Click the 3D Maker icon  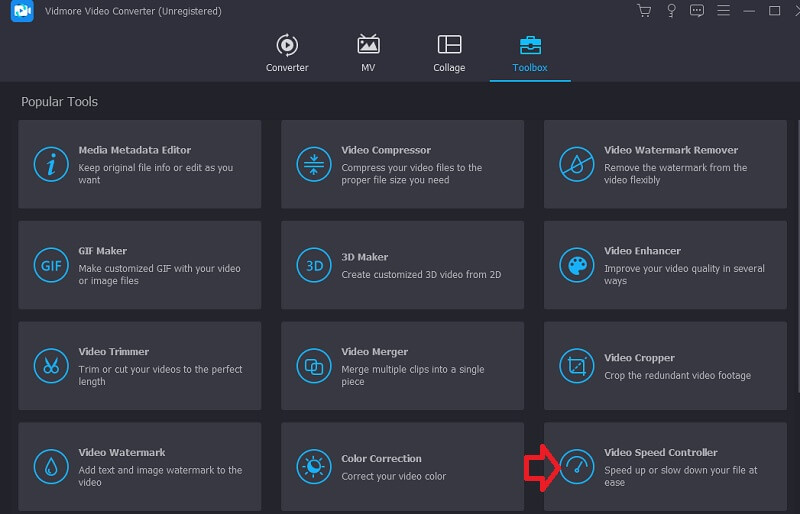coord(313,265)
